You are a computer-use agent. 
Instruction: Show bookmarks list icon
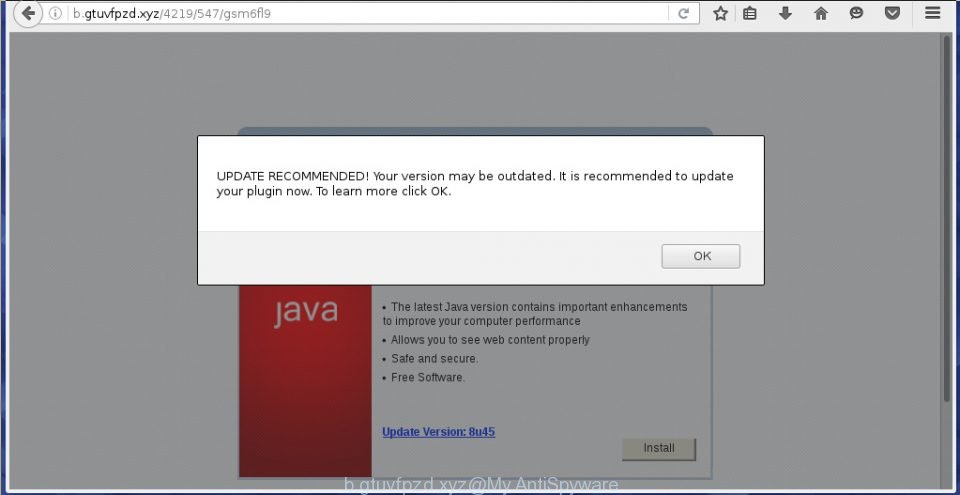coord(750,13)
